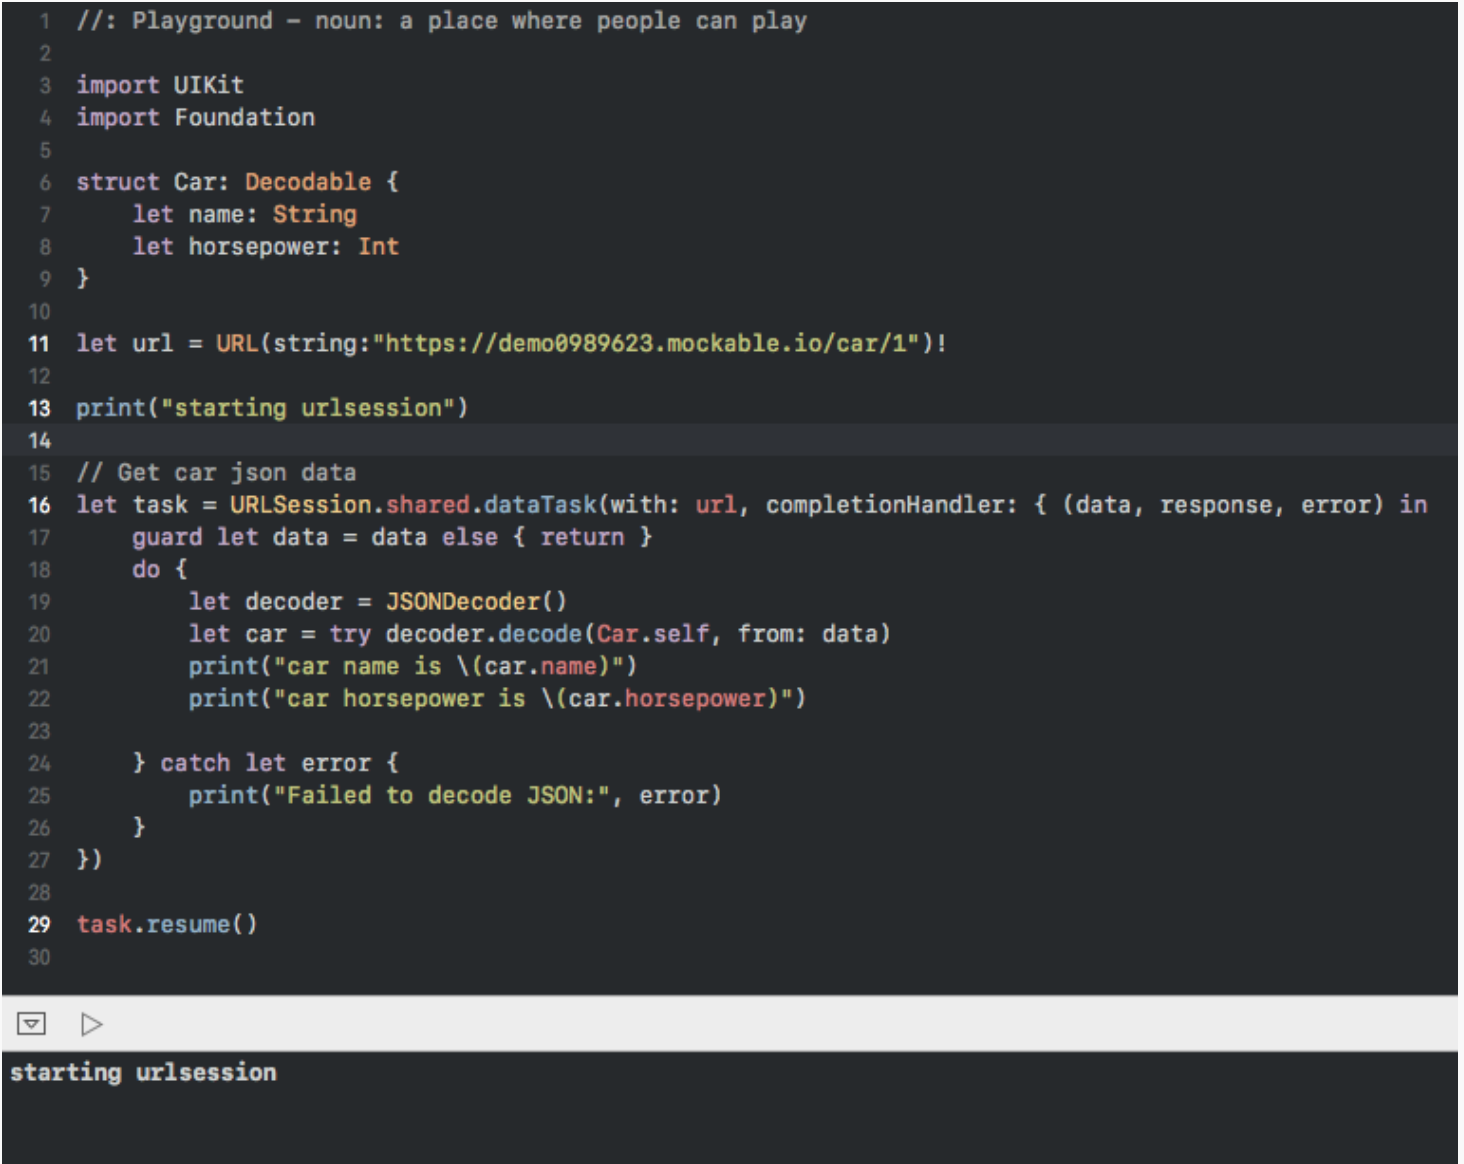Click line number 13 in the gutter

[39, 408]
